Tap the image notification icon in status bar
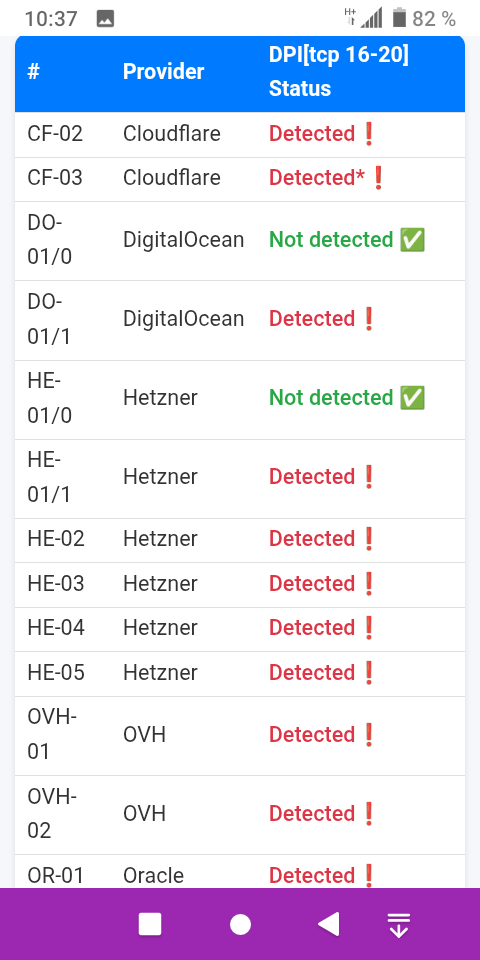The height and width of the screenshot is (960, 480). point(105,19)
